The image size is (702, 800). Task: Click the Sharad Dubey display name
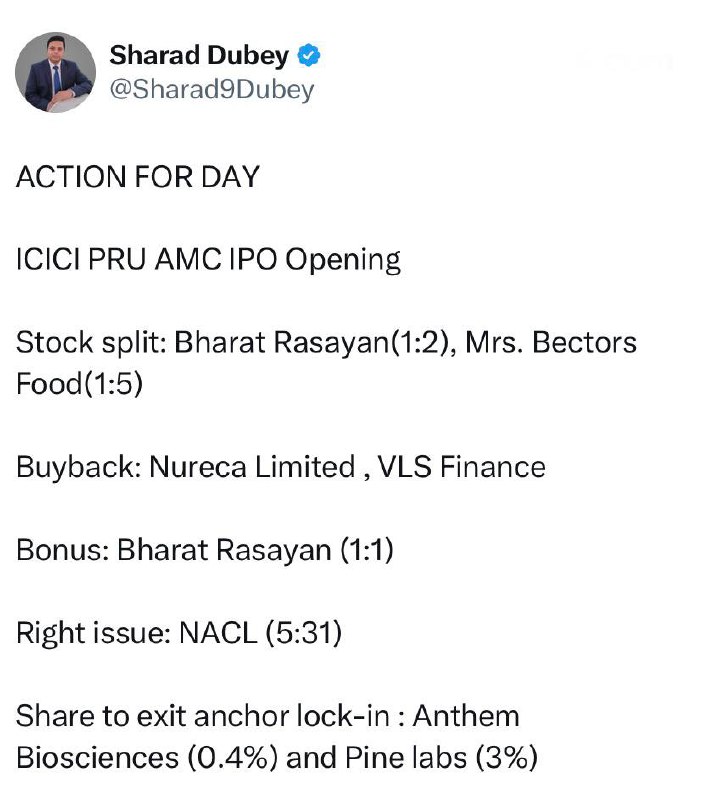(x=199, y=56)
